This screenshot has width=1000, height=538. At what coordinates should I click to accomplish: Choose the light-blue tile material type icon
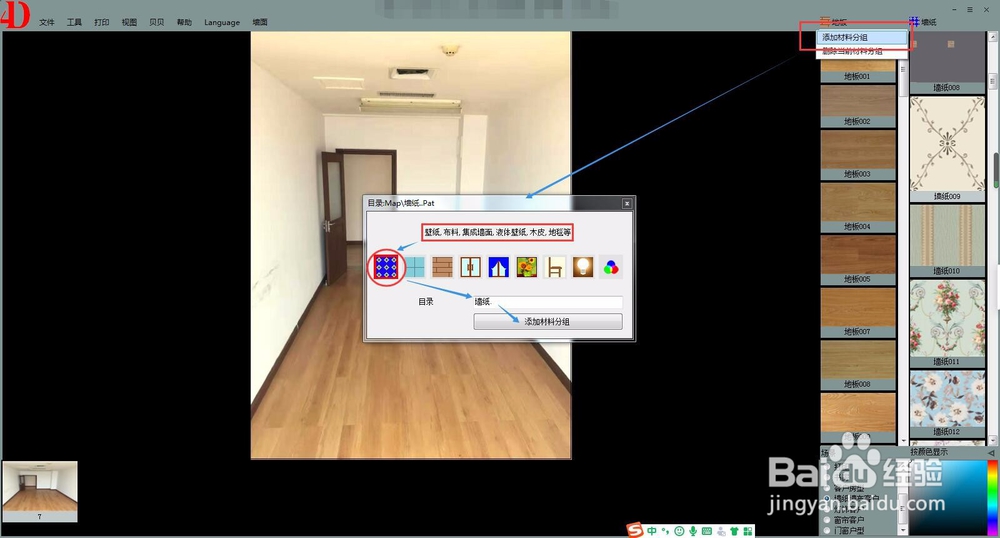(x=415, y=267)
